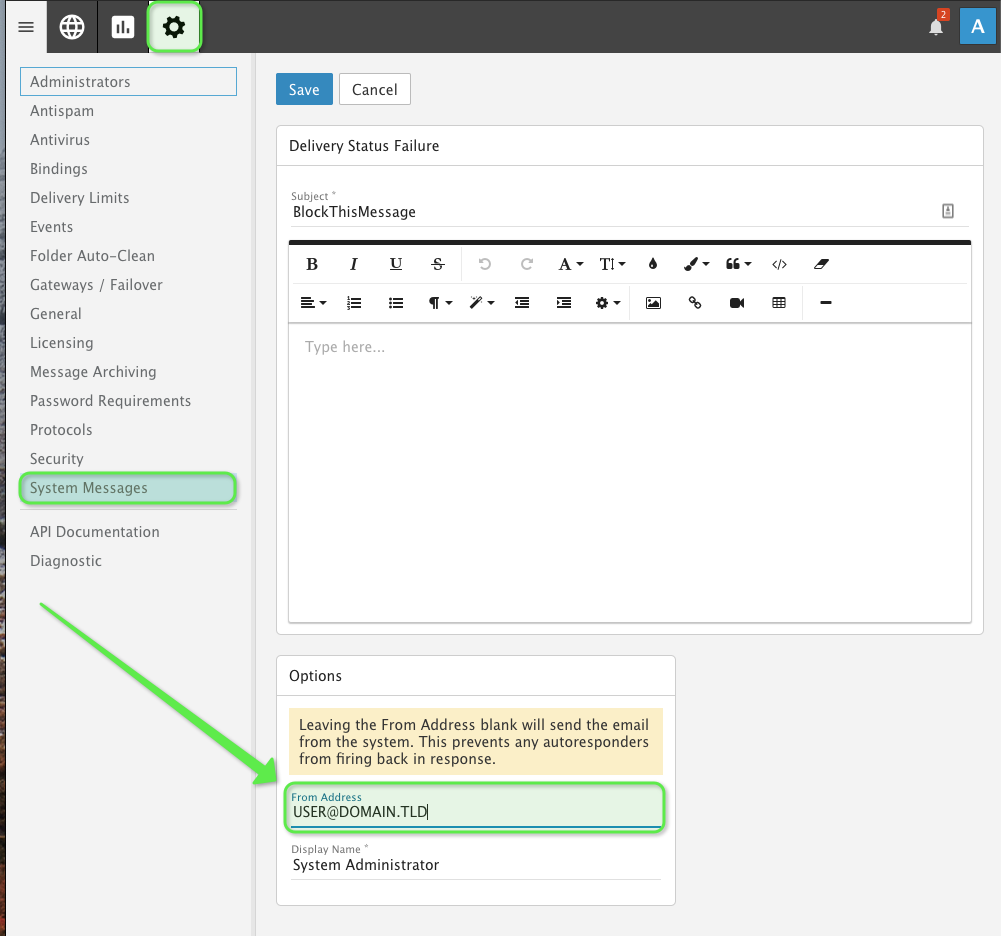Insert a table using the grid icon
The height and width of the screenshot is (936, 1001).
point(779,303)
